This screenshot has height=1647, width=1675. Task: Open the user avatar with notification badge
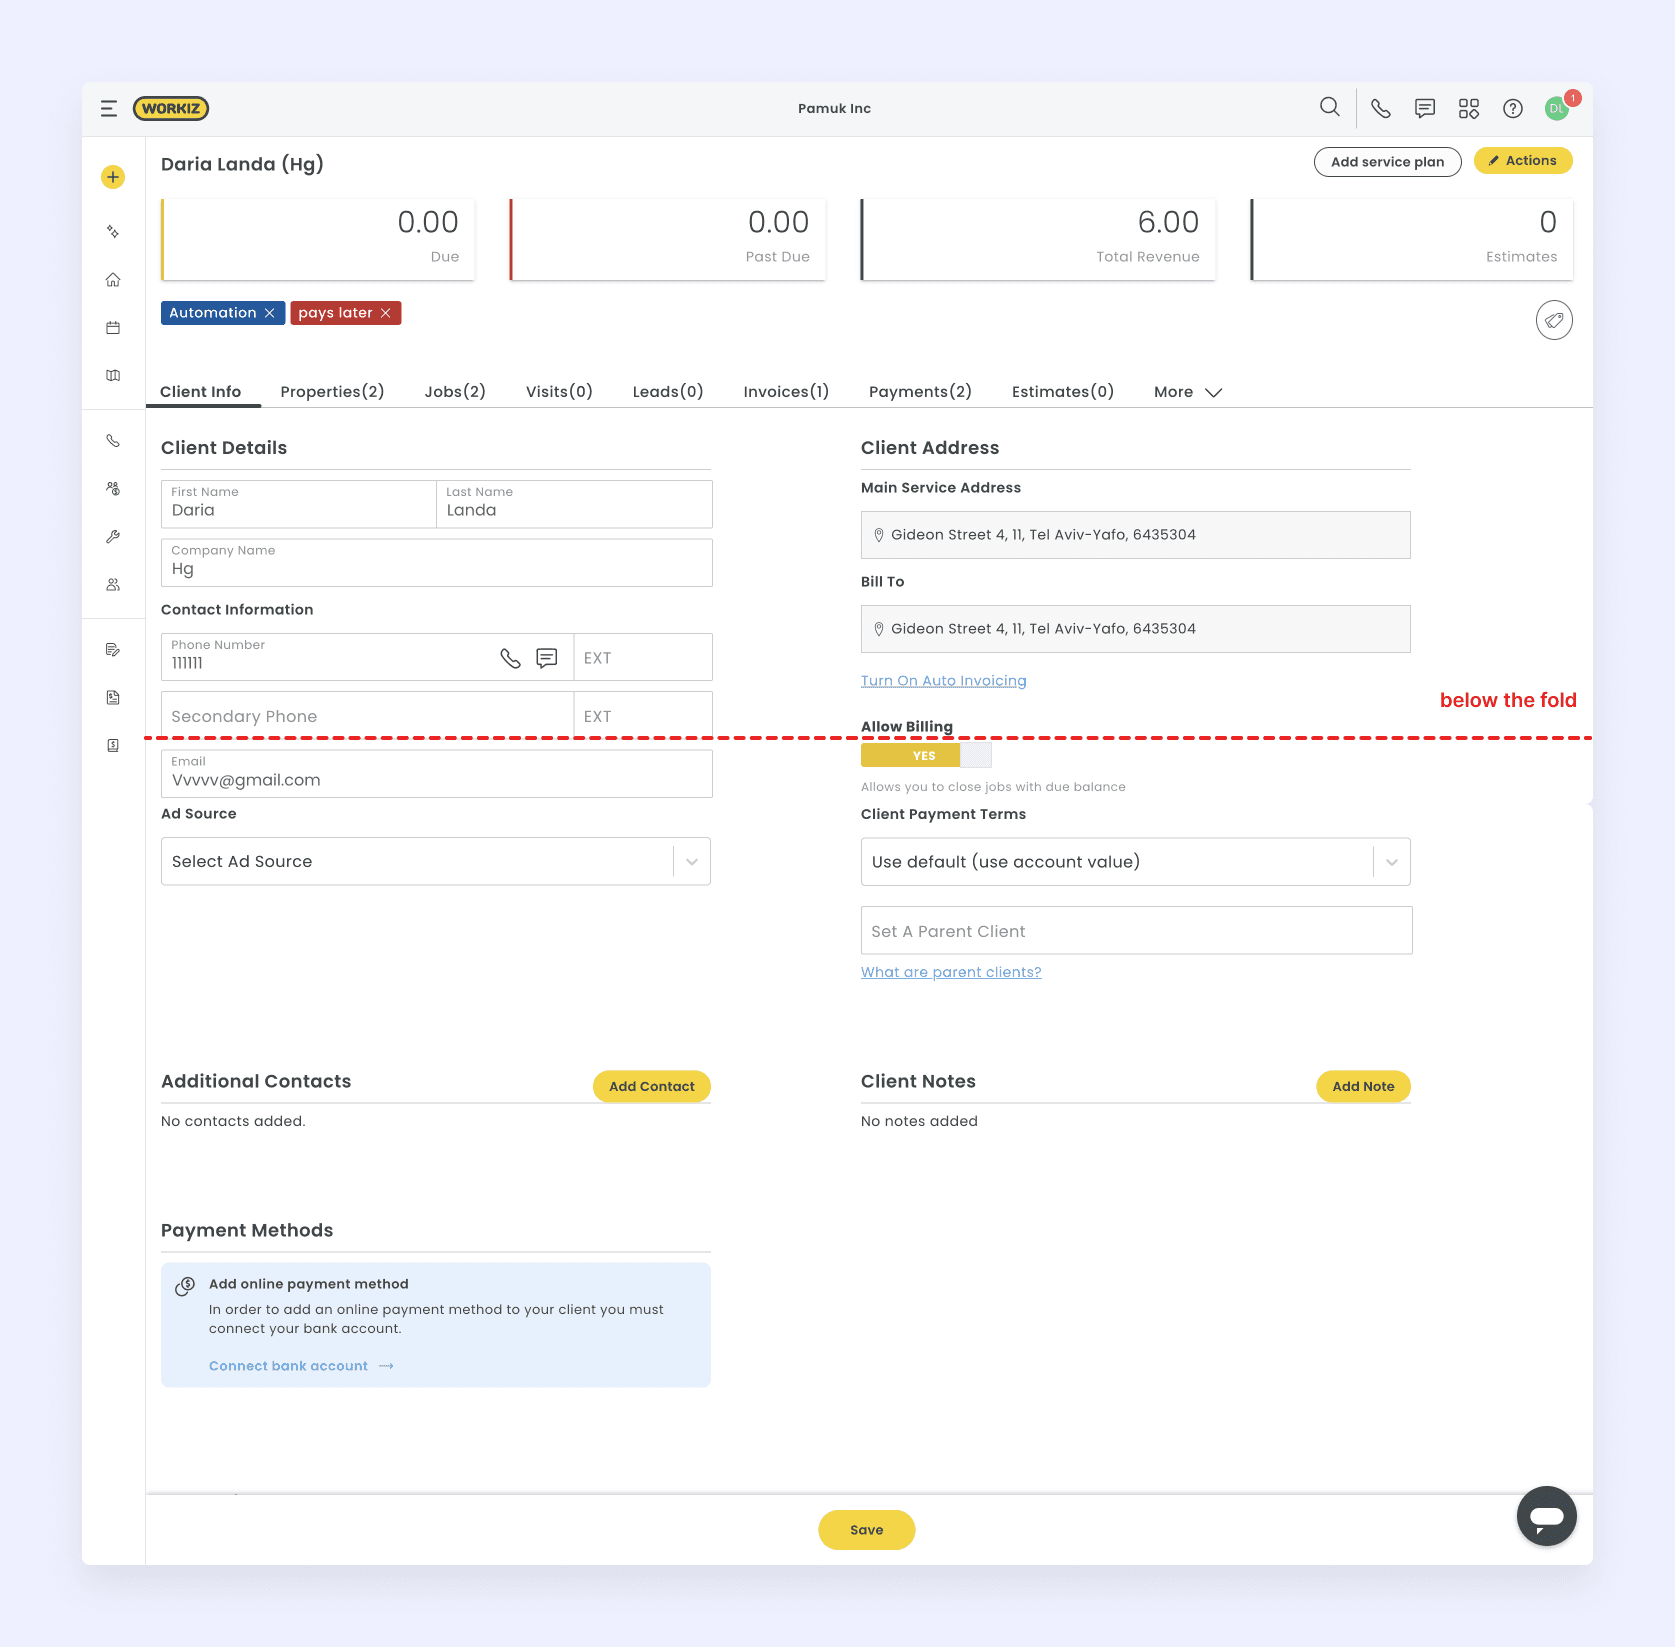click(1558, 108)
